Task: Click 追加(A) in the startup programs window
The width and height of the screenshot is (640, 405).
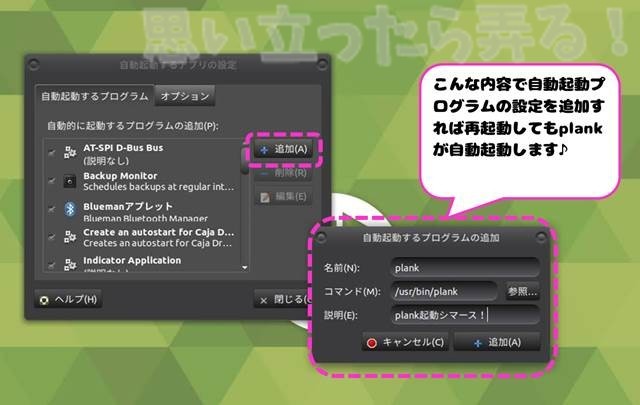Action: 283,149
